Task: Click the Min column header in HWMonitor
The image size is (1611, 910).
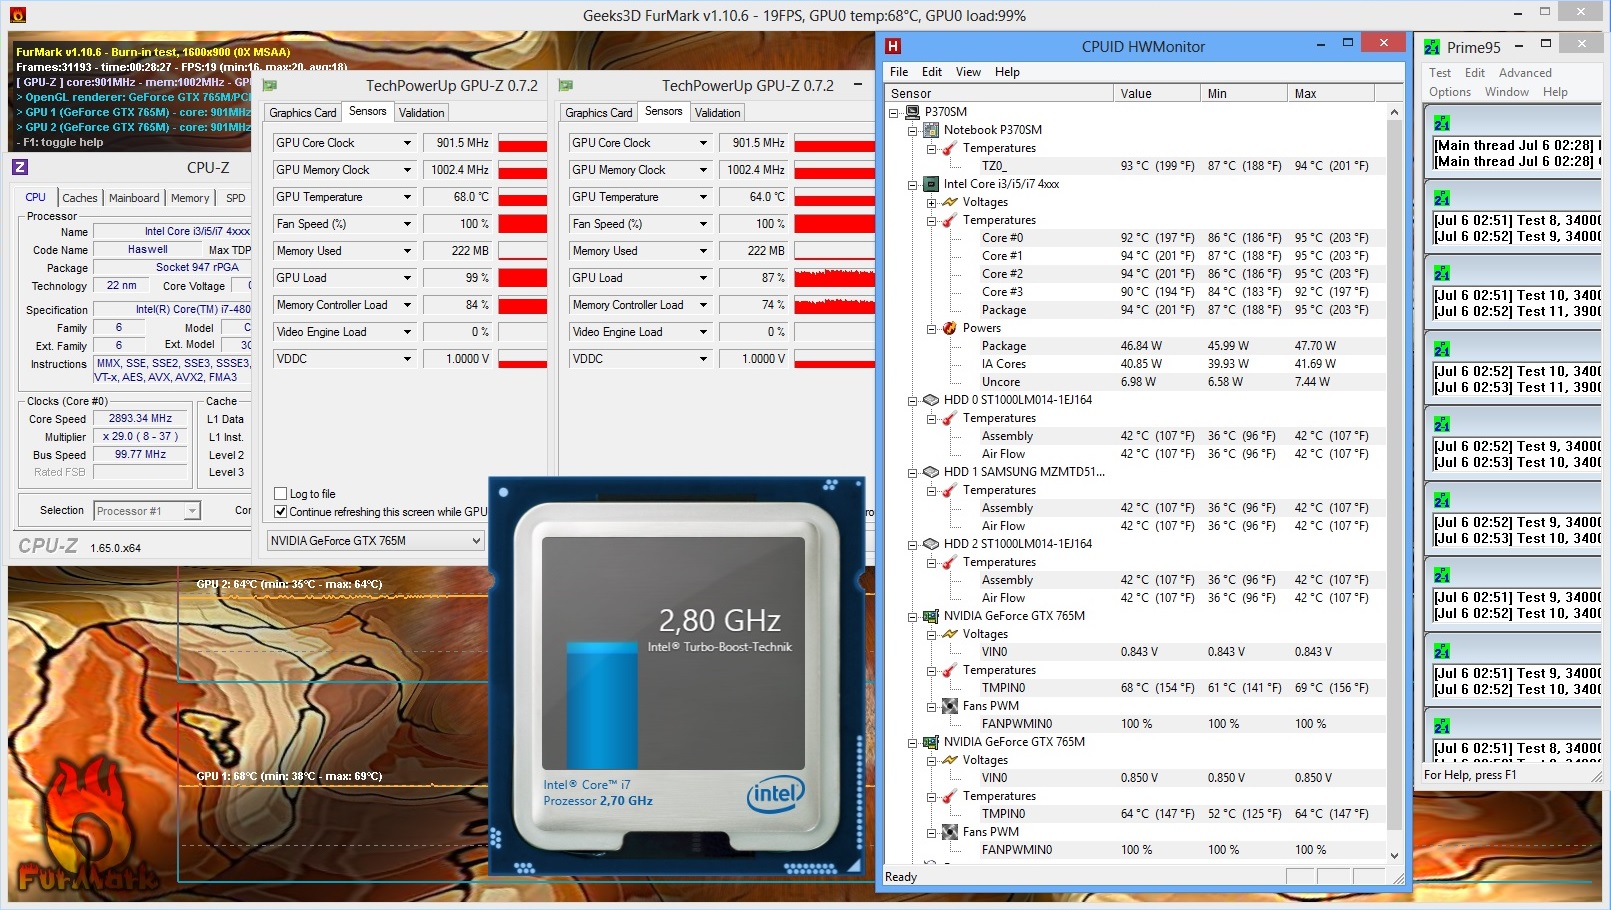Action: [x=1244, y=94]
